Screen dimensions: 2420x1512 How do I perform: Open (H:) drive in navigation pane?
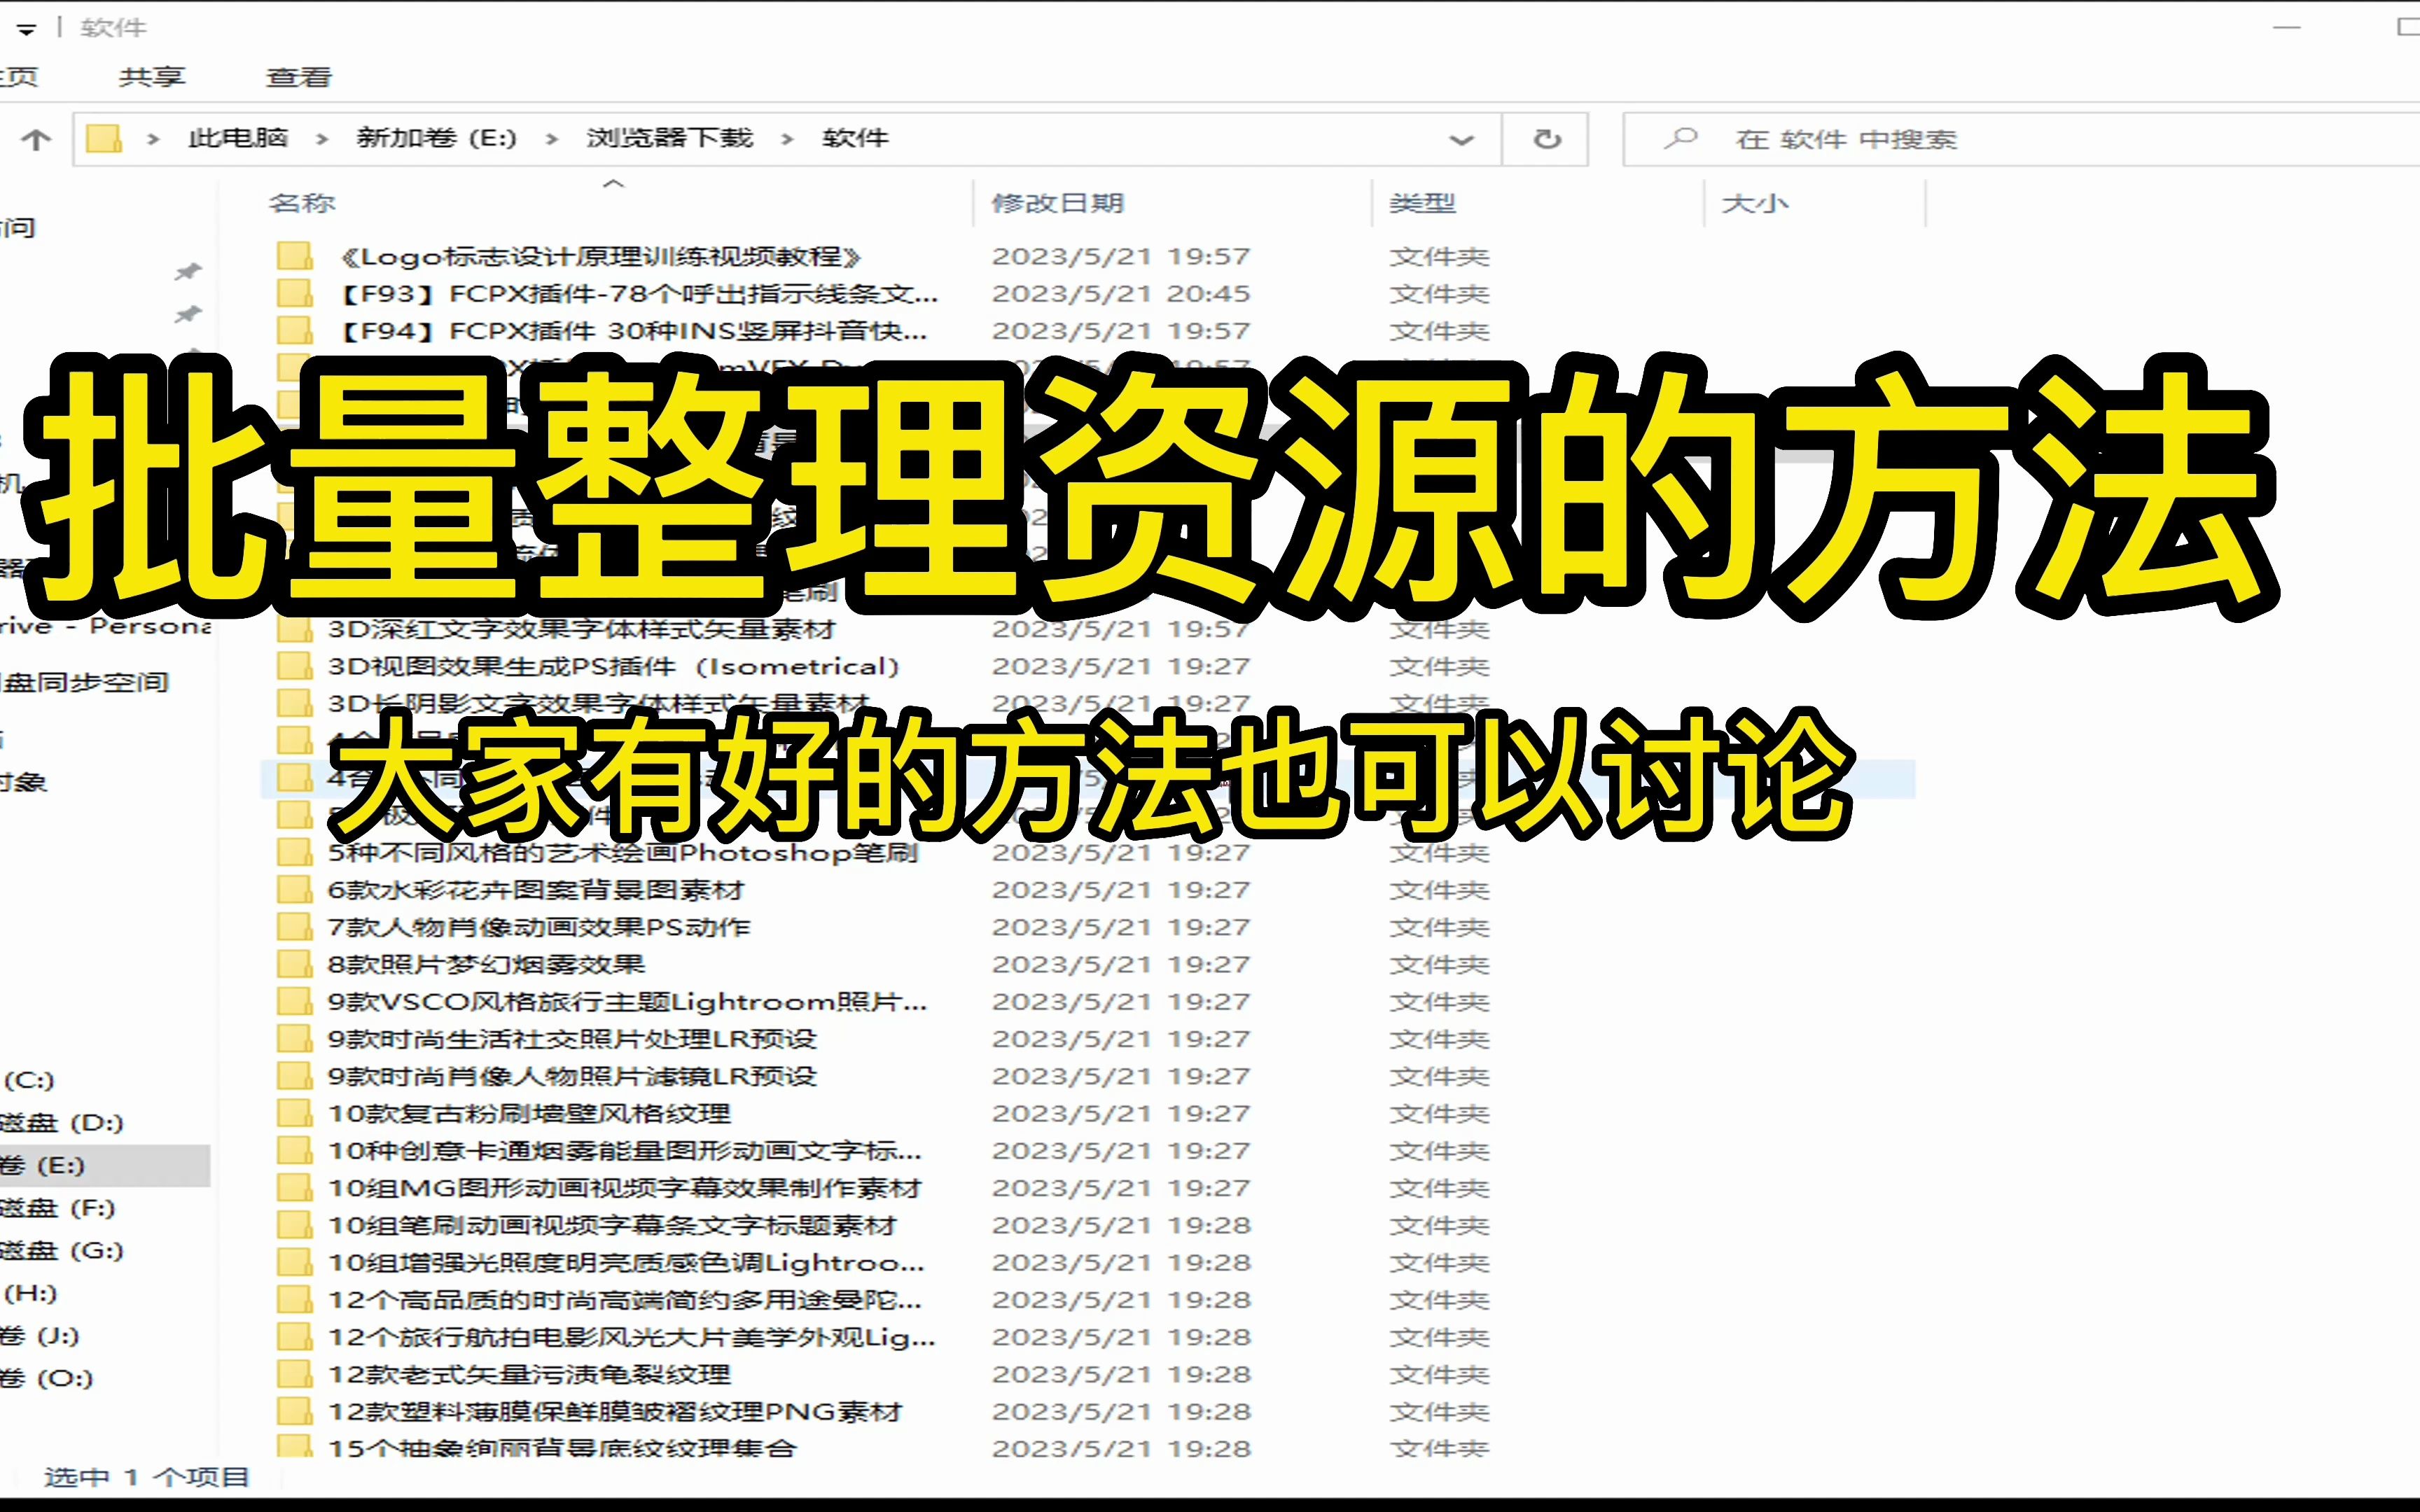(30, 1293)
